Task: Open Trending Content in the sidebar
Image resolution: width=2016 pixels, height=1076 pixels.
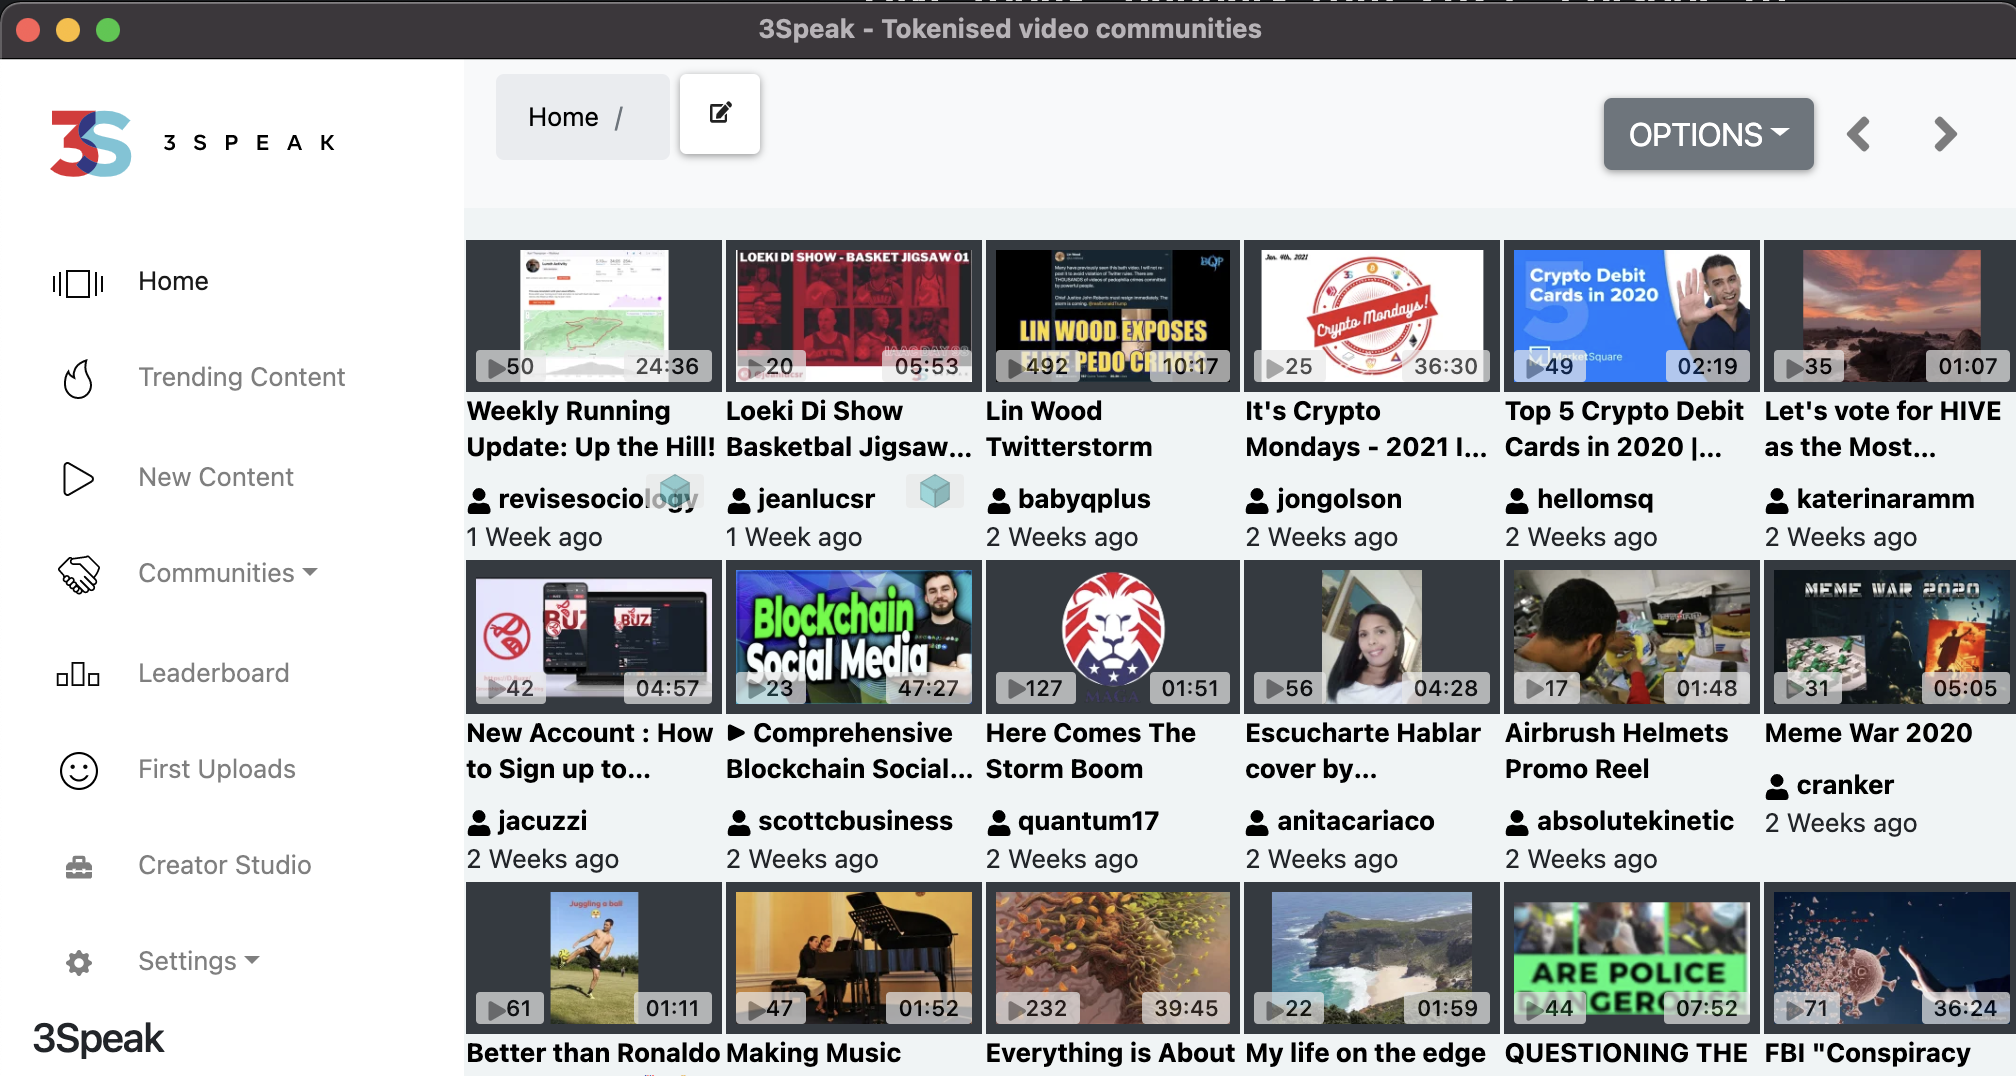Action: [241, 377]
